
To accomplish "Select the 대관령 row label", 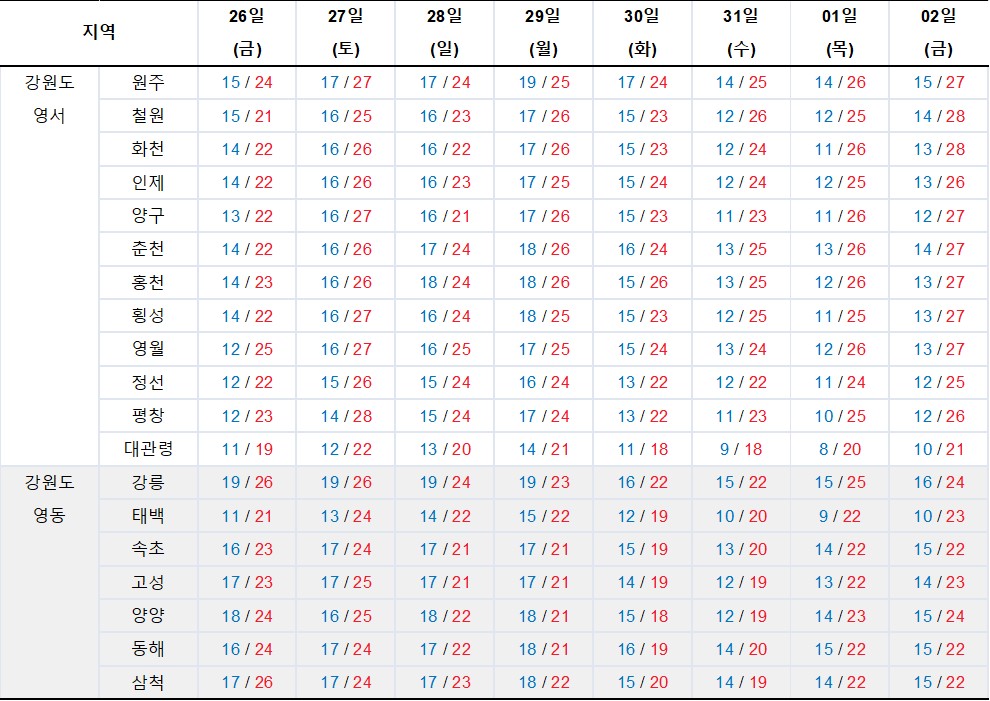I will [148, 449].
